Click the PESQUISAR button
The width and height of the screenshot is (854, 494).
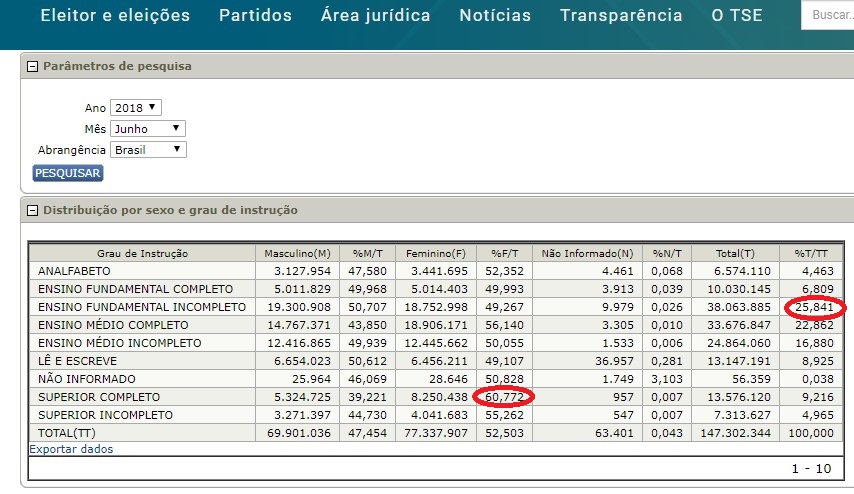click(x=68, y=173)
